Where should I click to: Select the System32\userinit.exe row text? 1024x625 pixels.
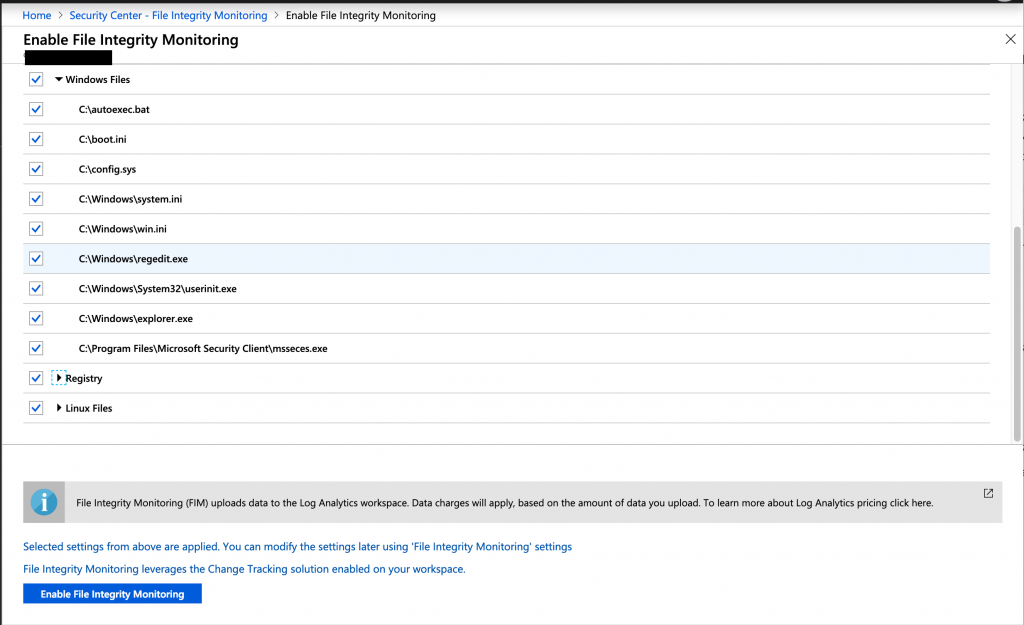tap(158, 289)
